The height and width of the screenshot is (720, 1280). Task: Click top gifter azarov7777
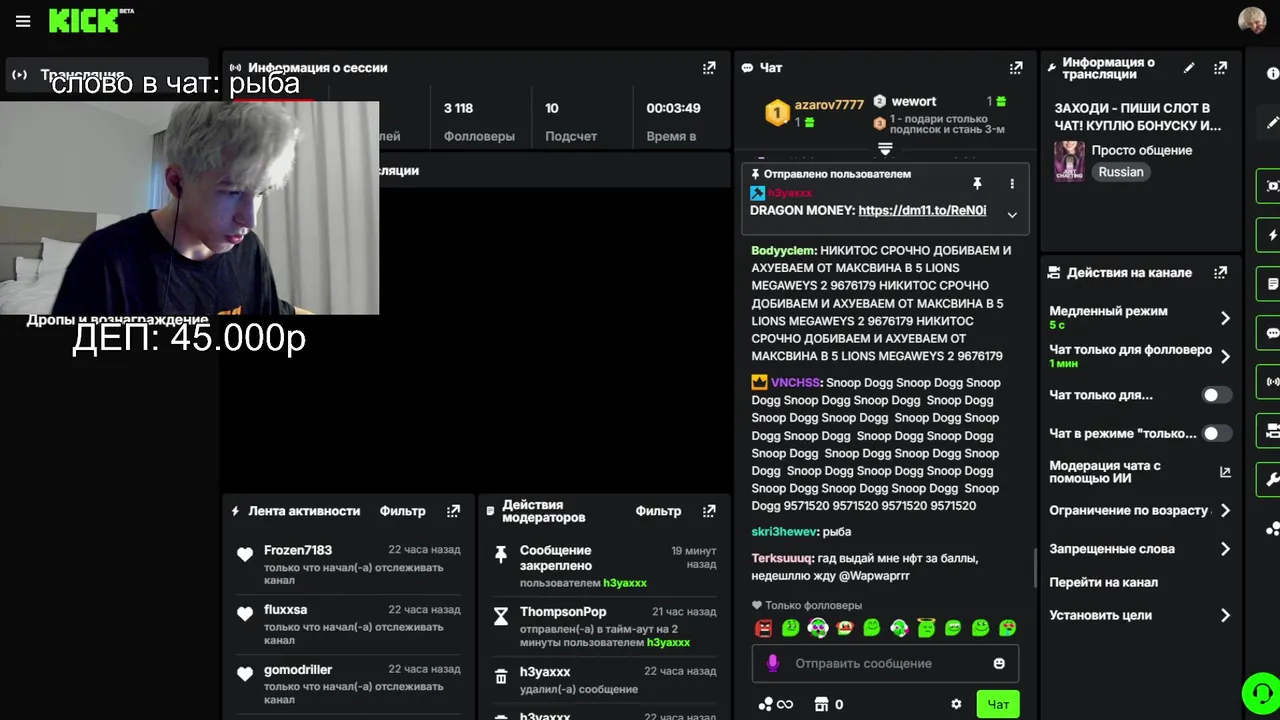(828, 104)
